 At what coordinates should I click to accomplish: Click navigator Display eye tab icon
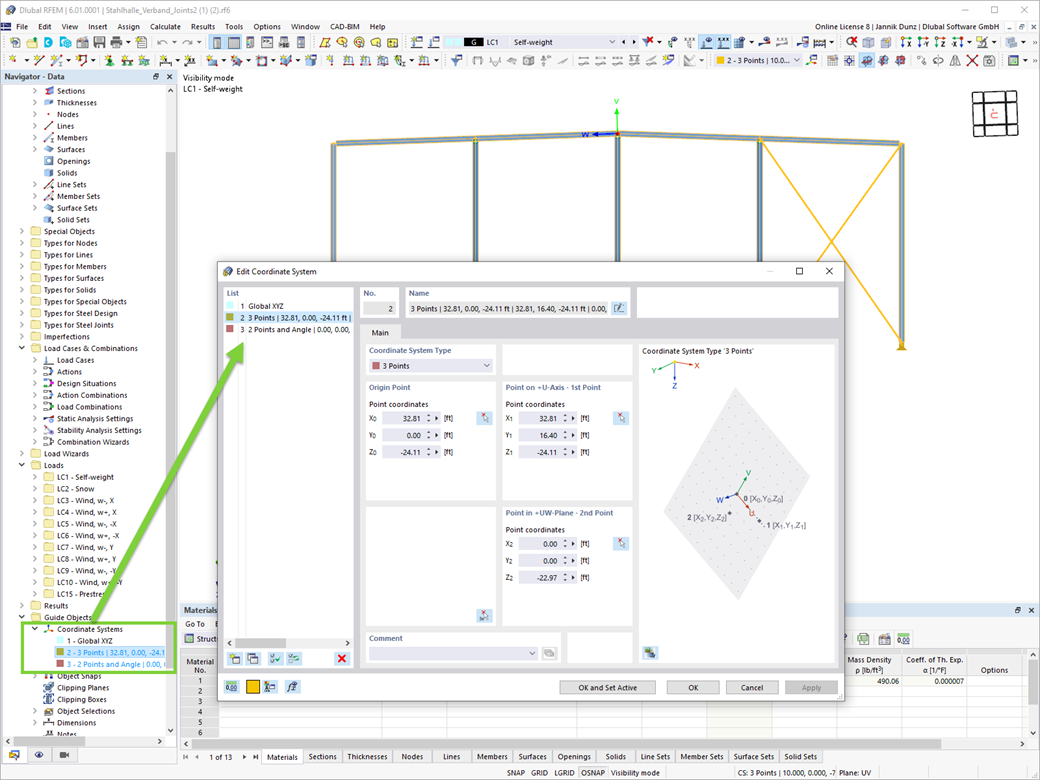39,755
